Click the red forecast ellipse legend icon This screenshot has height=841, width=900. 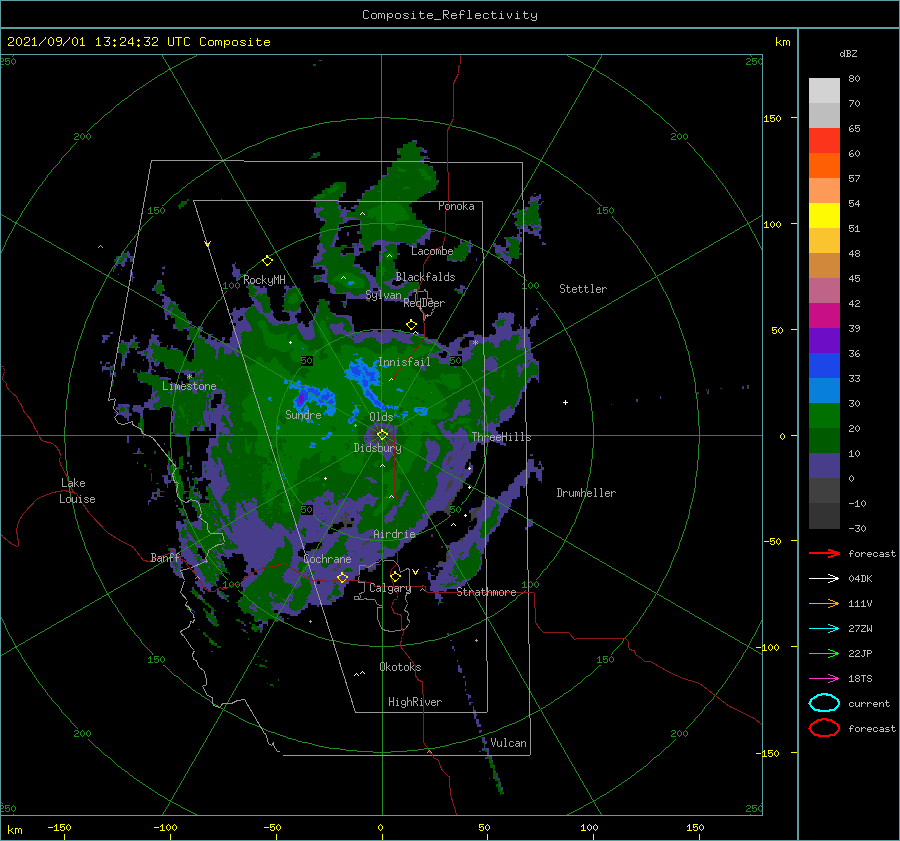pos(824,728)
